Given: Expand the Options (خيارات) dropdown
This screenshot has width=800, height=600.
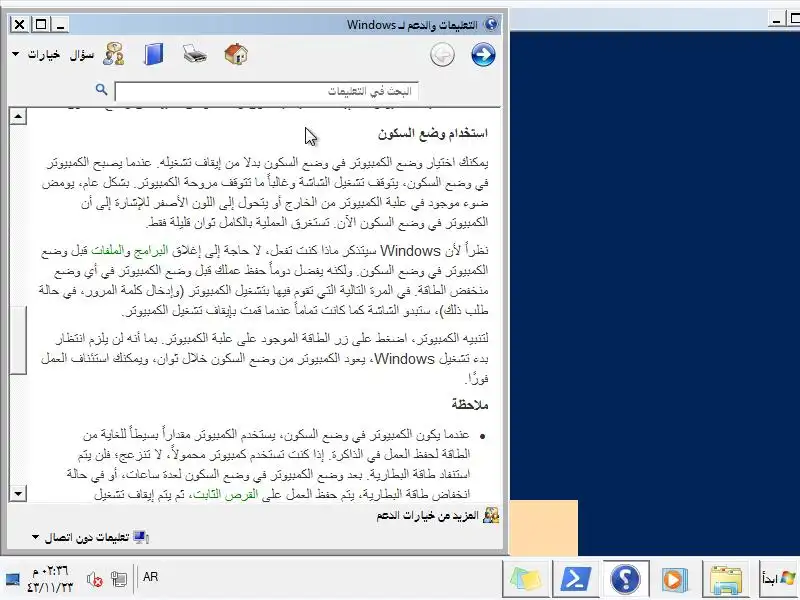Looking at the screenshot, I should point(36,54).
